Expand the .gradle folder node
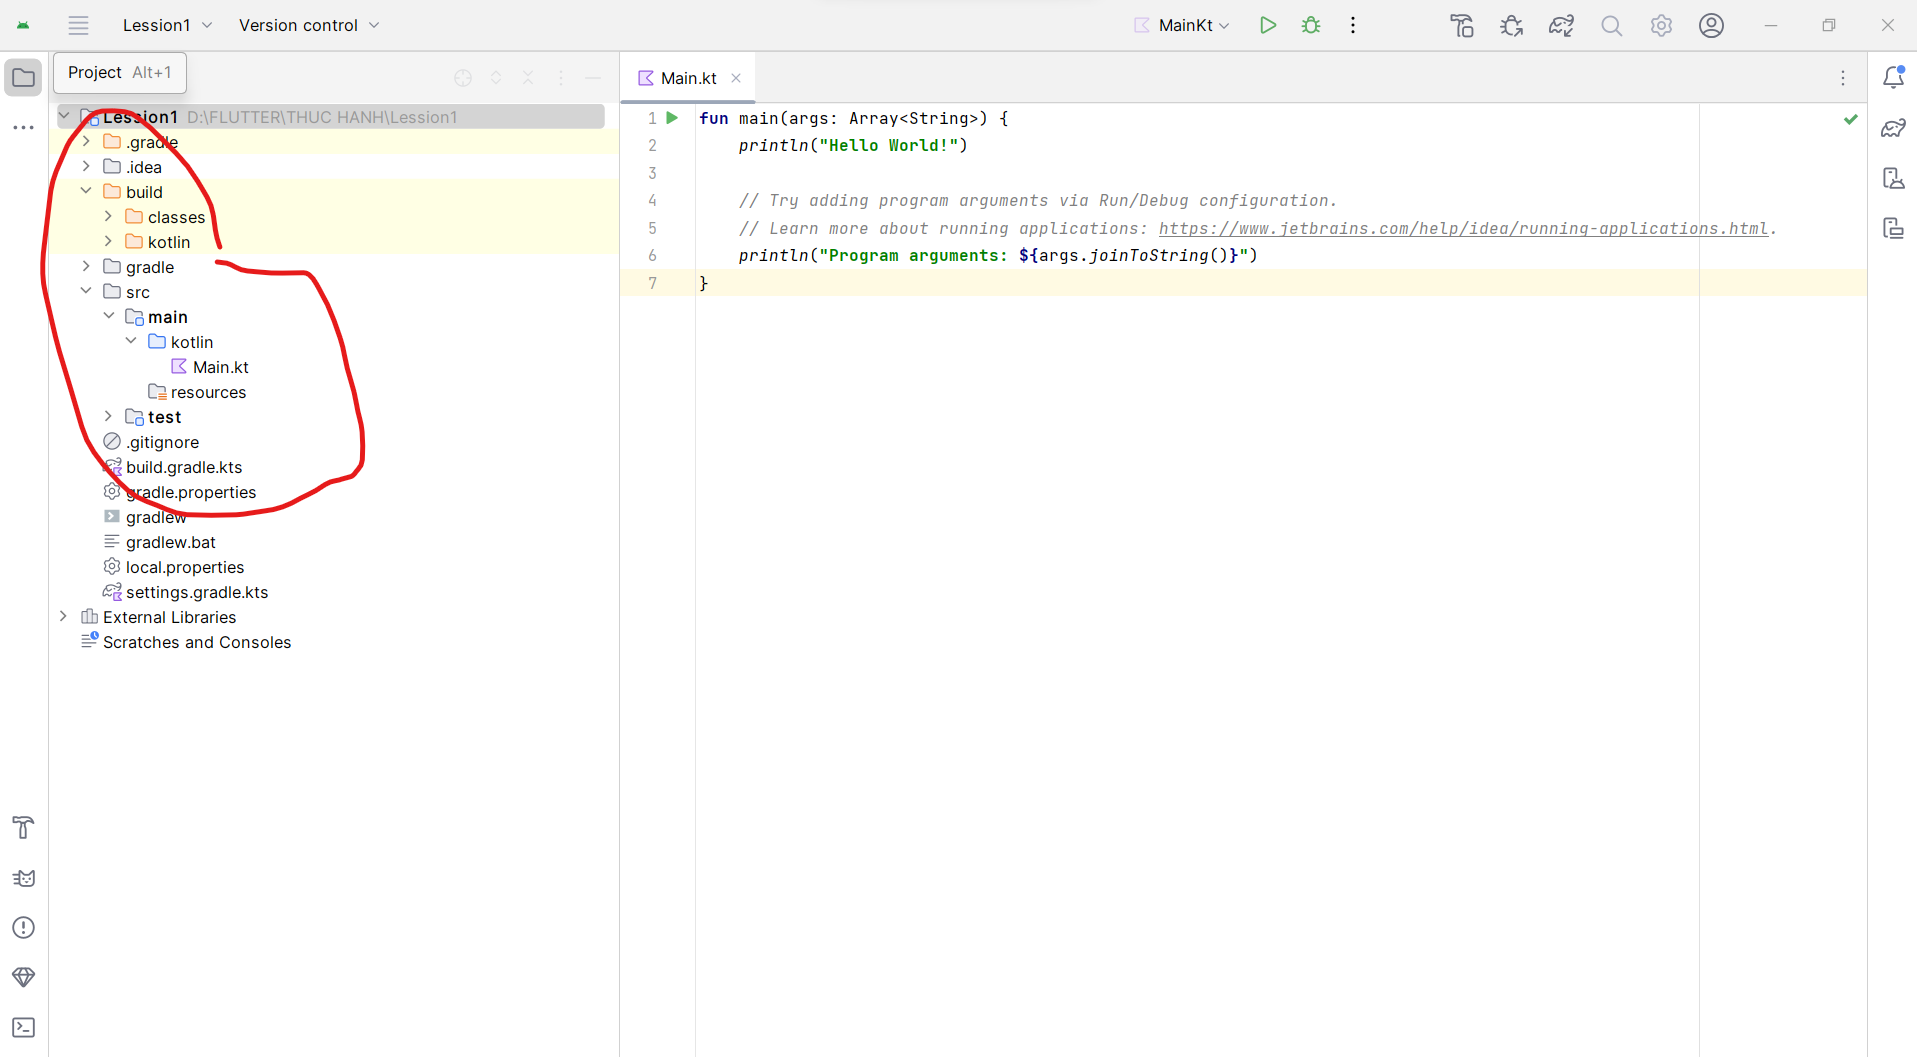Screen dimensions: 1917x1057 point(86,142)
